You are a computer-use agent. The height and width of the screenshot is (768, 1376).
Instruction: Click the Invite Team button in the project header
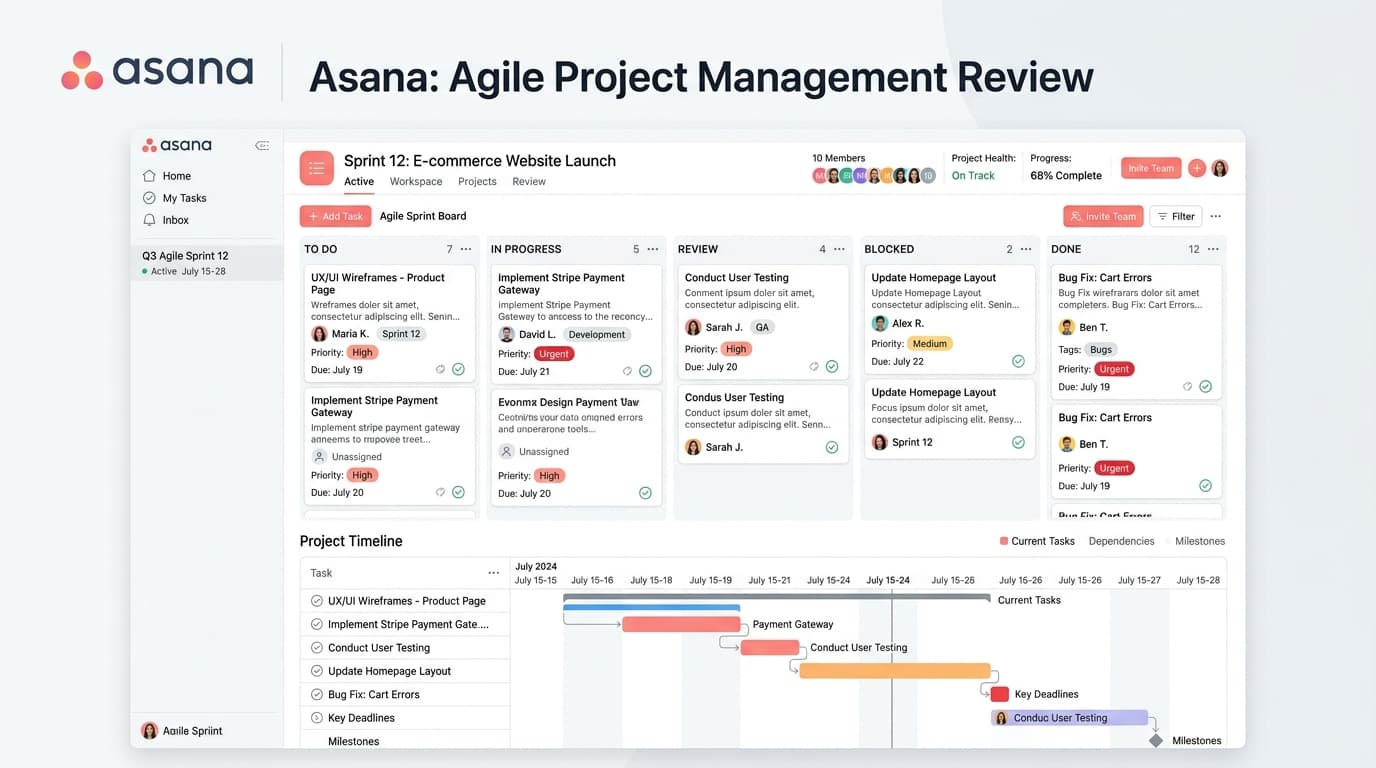tap(1151, 168)
